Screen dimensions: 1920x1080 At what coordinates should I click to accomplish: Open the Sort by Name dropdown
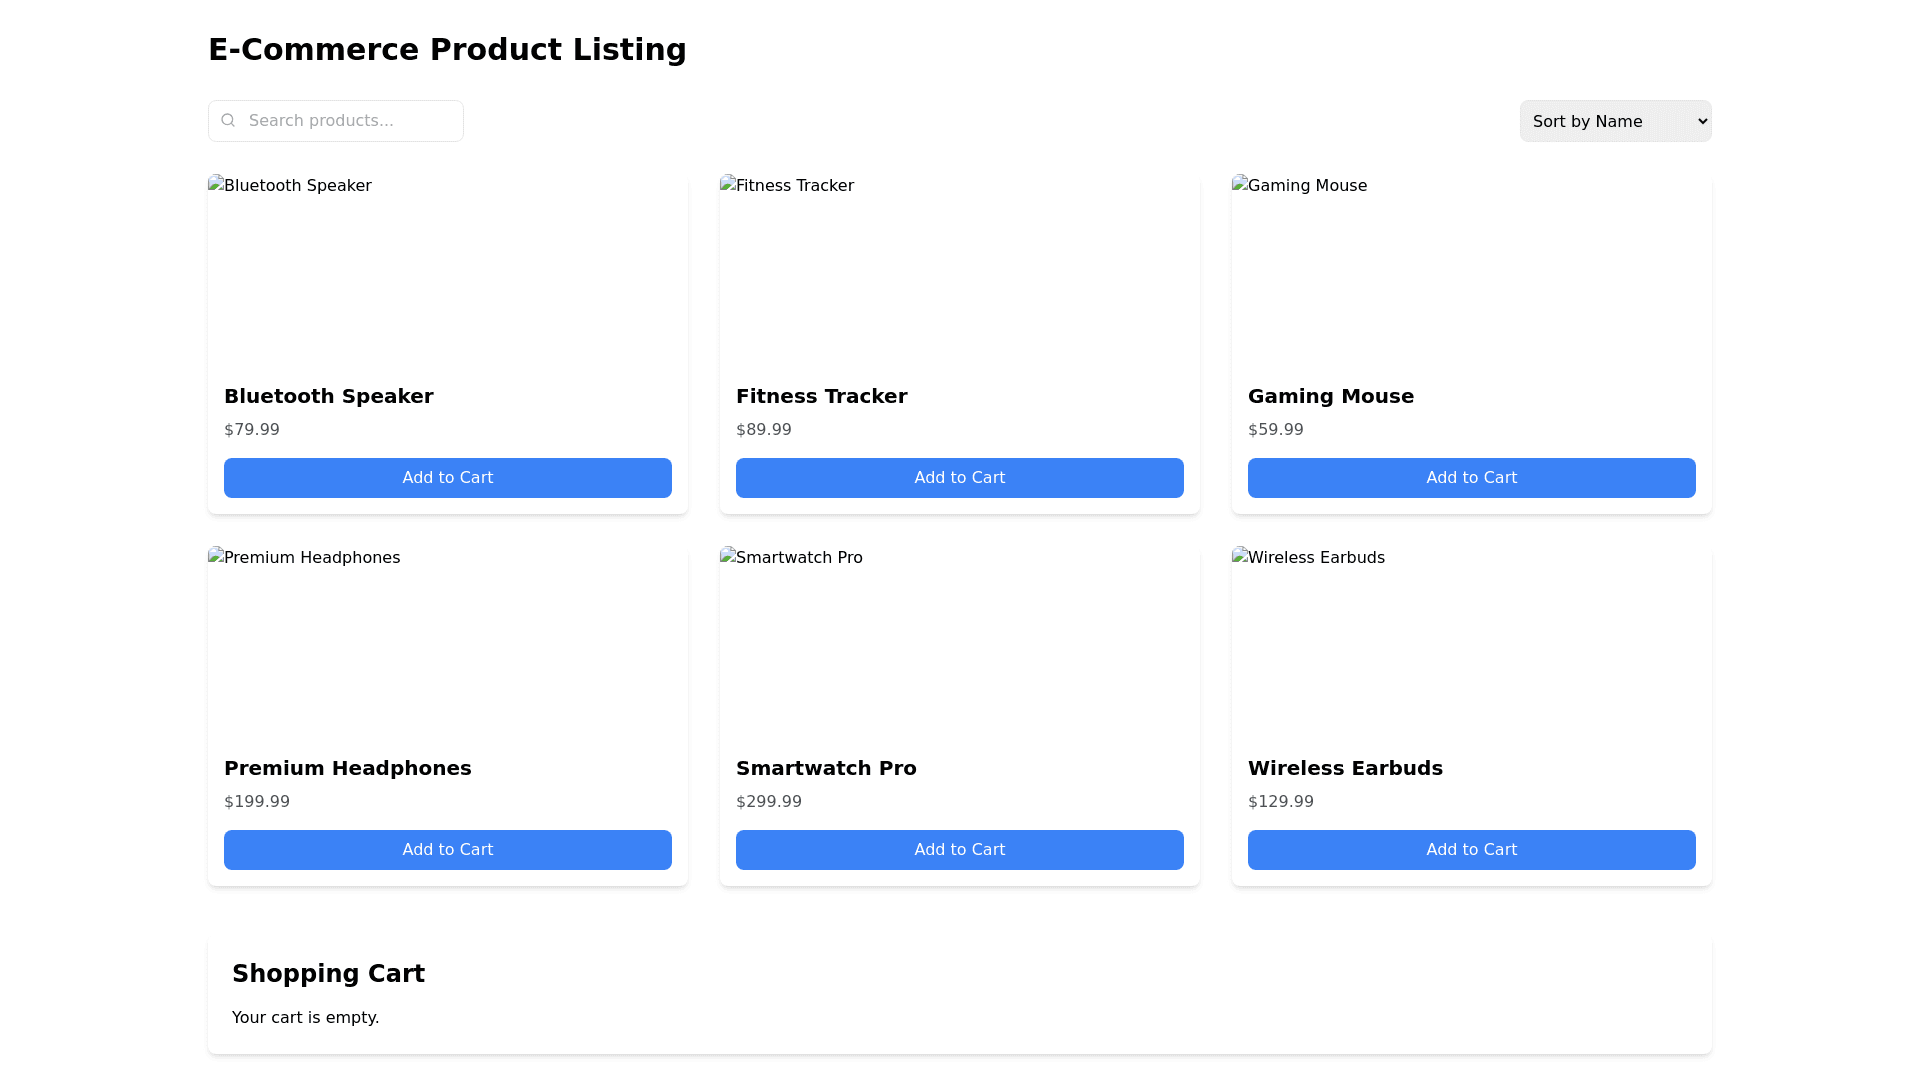click(x=1615, y=121)
